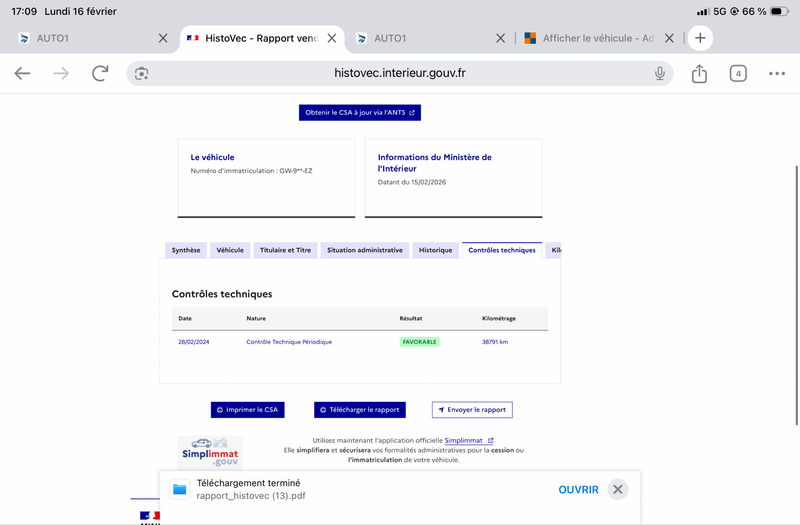Image resolution: width=800 pixels, height=525 pixels.
Task: Go to the Historique tab
Action: [x=435, y=250]
